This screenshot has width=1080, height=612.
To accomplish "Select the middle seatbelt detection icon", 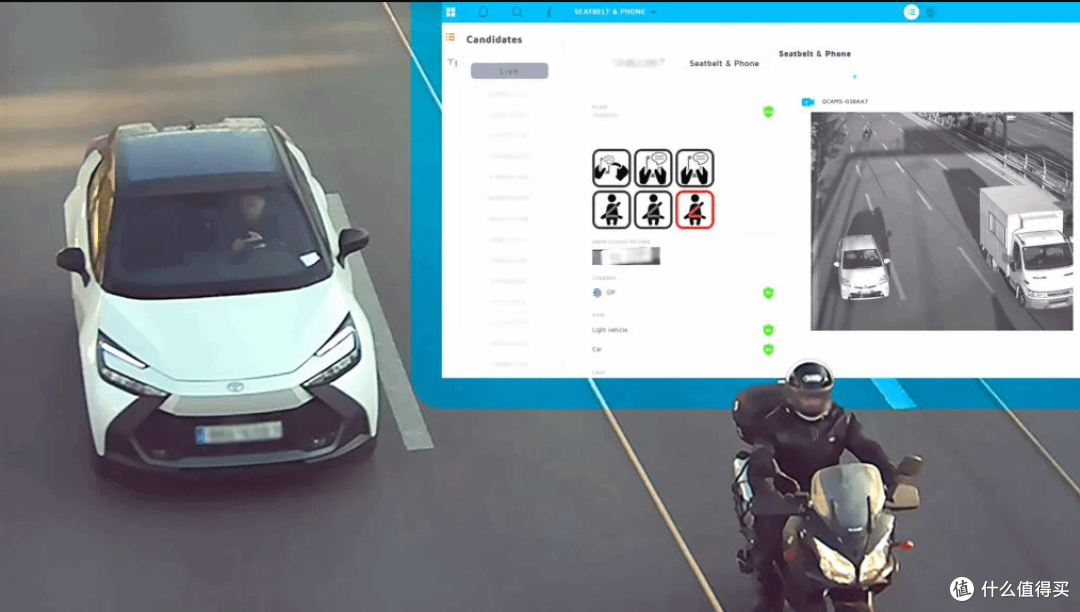I will (x=653, y=210).
